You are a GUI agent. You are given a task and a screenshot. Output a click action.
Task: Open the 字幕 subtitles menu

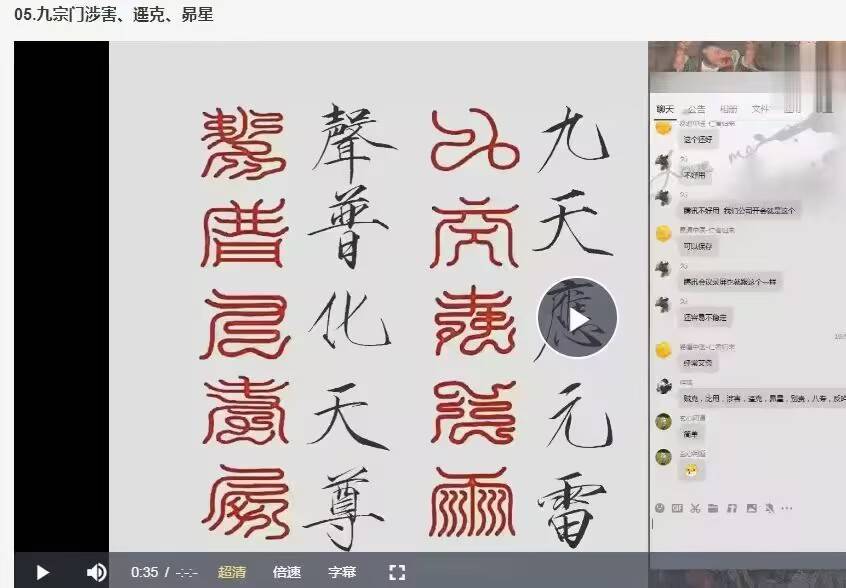[x=342, y=572]
